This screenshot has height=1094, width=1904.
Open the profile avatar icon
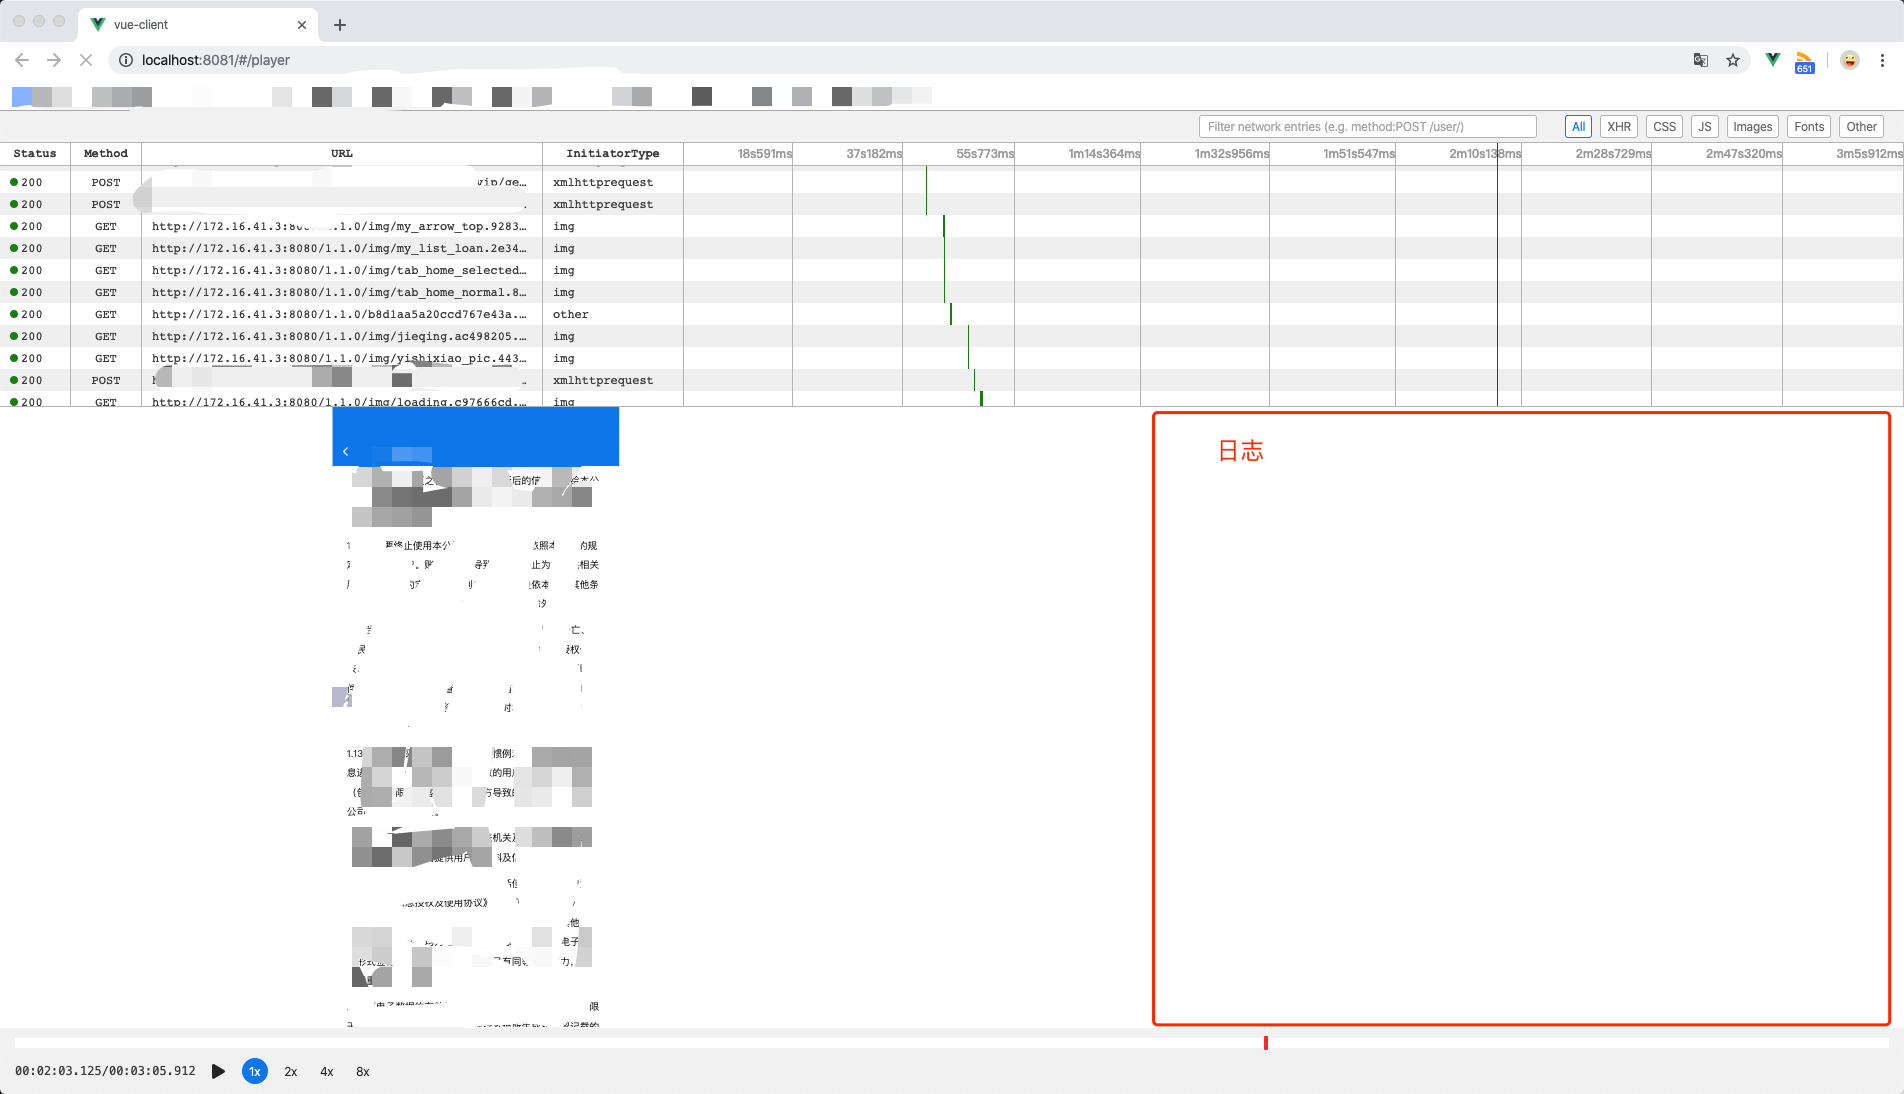1850,60
